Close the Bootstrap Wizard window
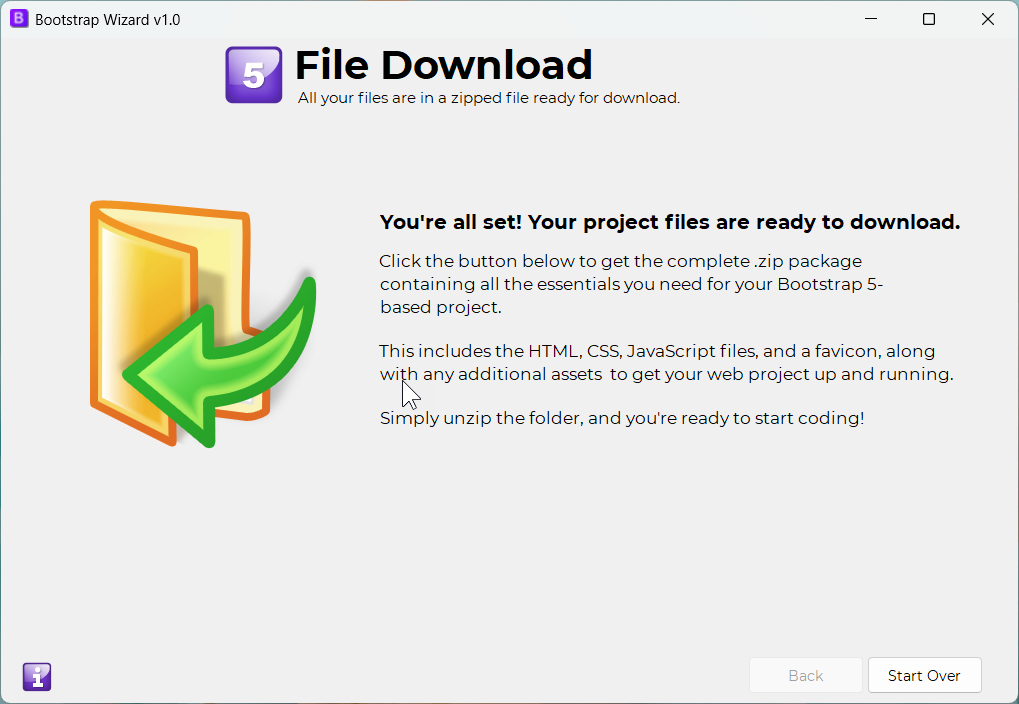 click(988, 19)
